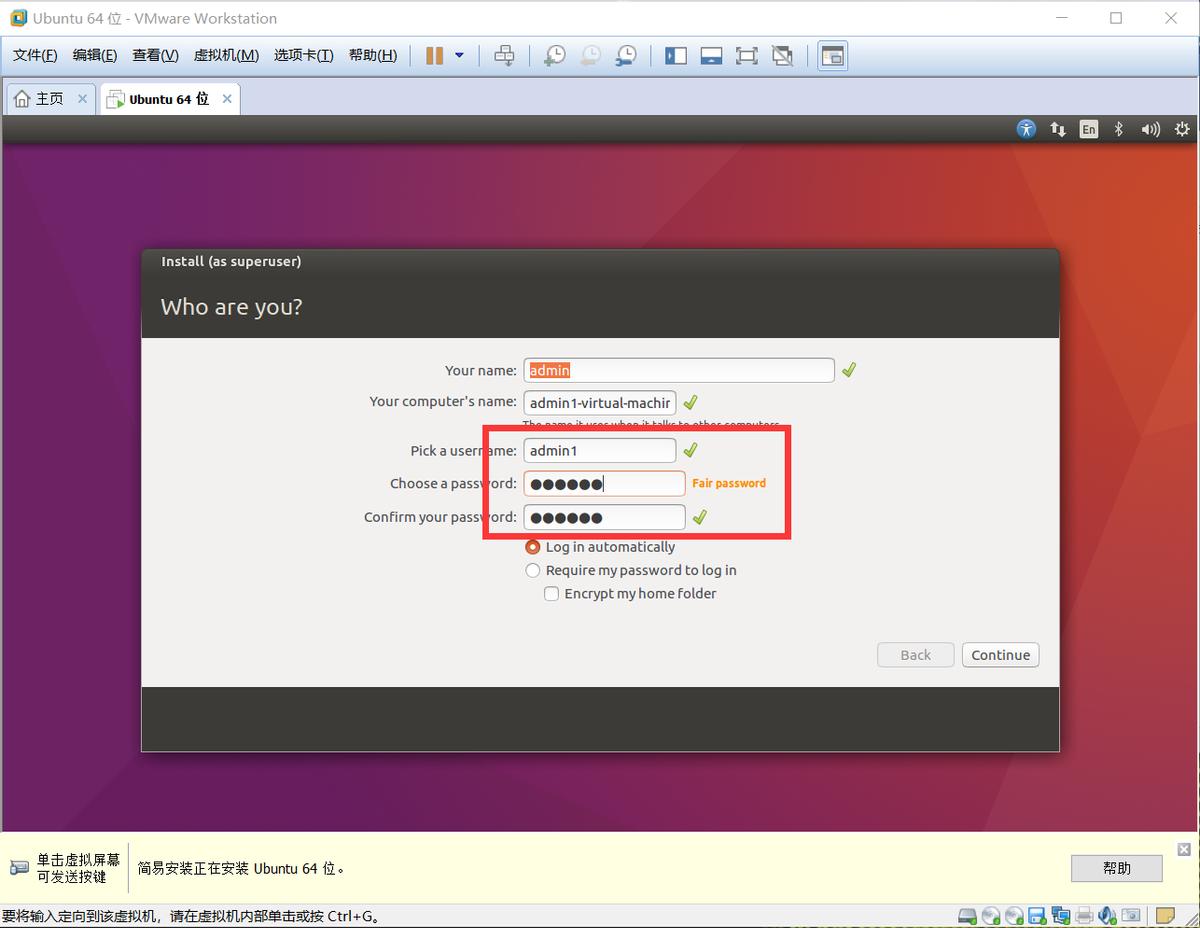Toggle Unity mode
The height and width of the screenshot is (928, 1200).
click(782, 55)
